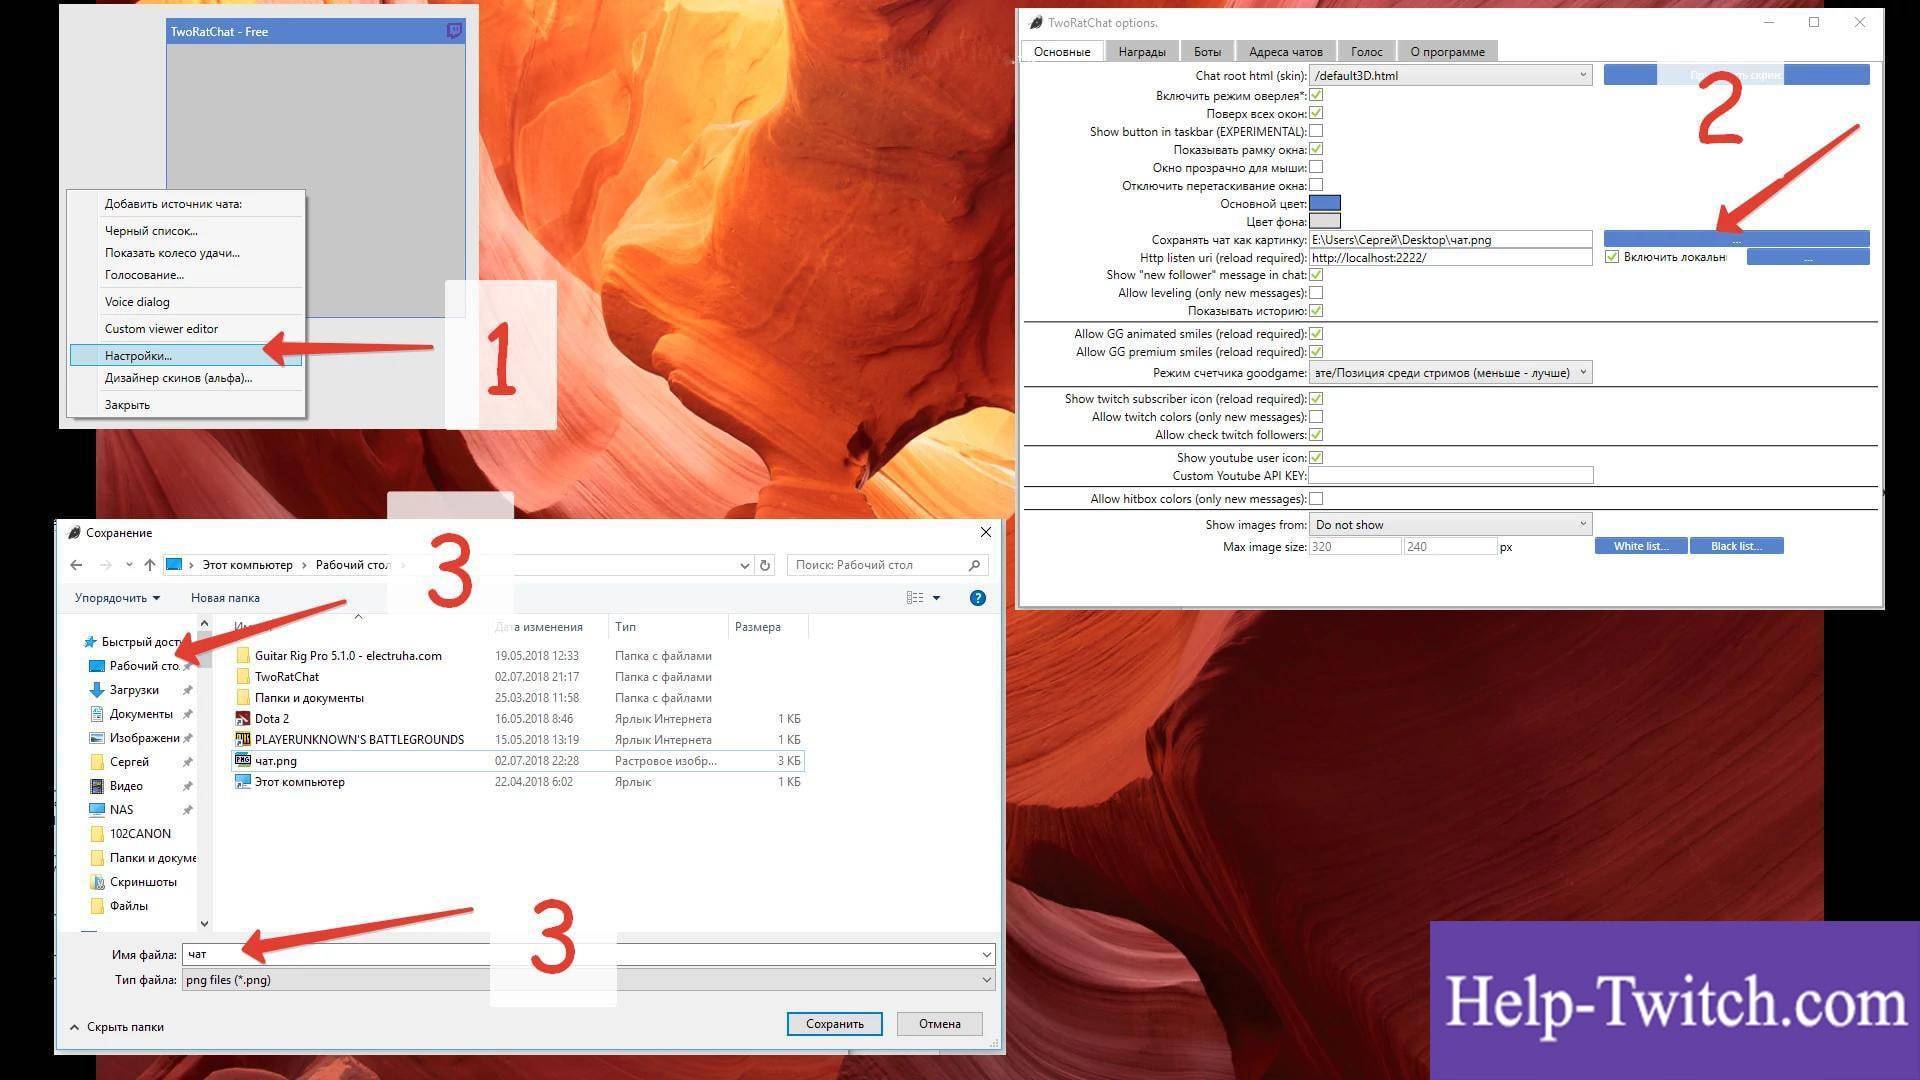The image size is (1920, 1080).
Task: Open Скриншоты in navigation pane
Action: 143,882
